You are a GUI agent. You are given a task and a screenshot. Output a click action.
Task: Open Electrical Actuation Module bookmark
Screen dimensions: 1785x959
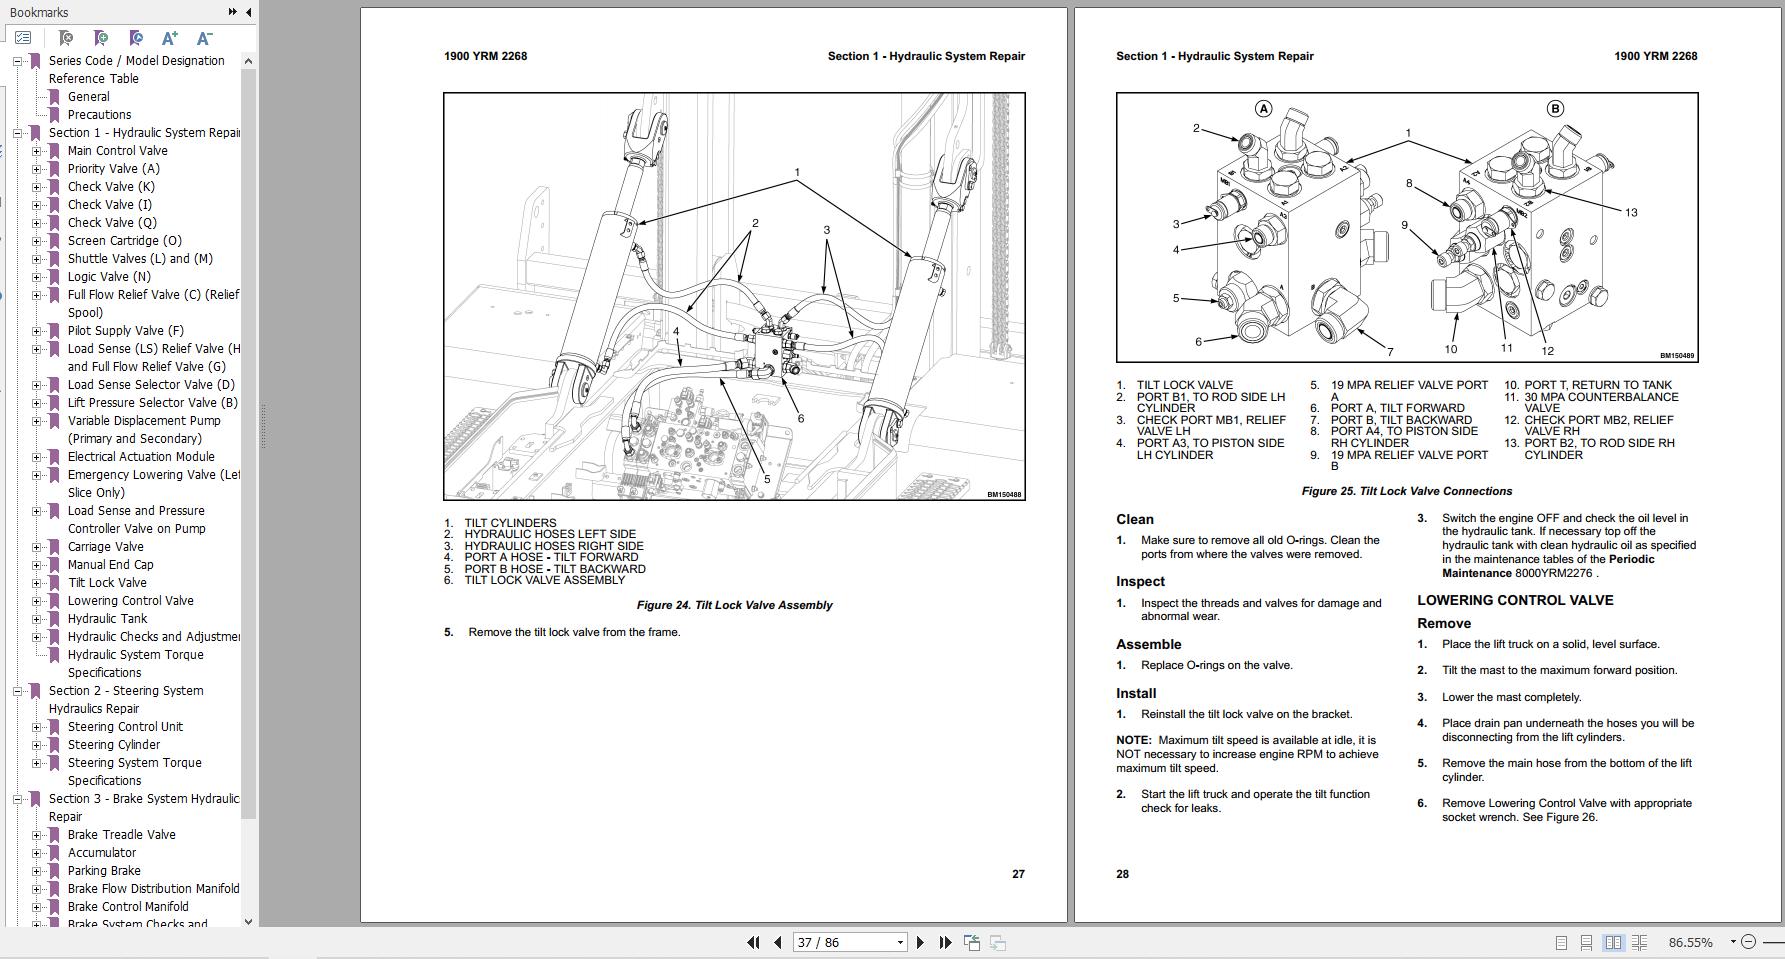click(x=141, y=457)
